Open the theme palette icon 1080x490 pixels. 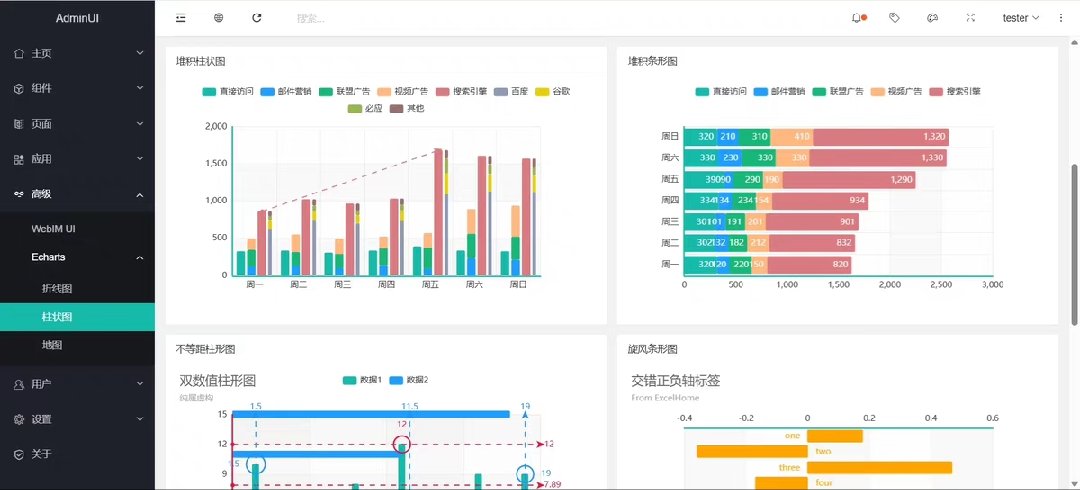point(932,18)
